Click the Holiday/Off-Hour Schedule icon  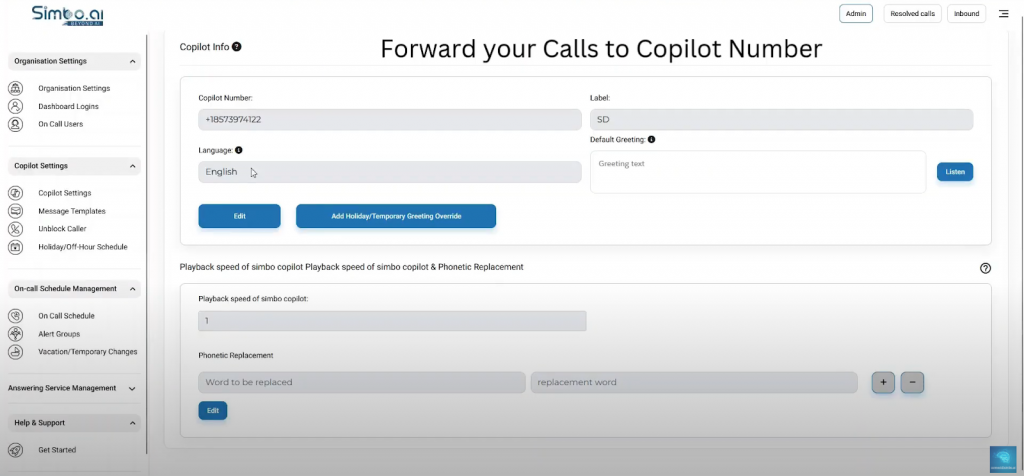tap(16, 247)
